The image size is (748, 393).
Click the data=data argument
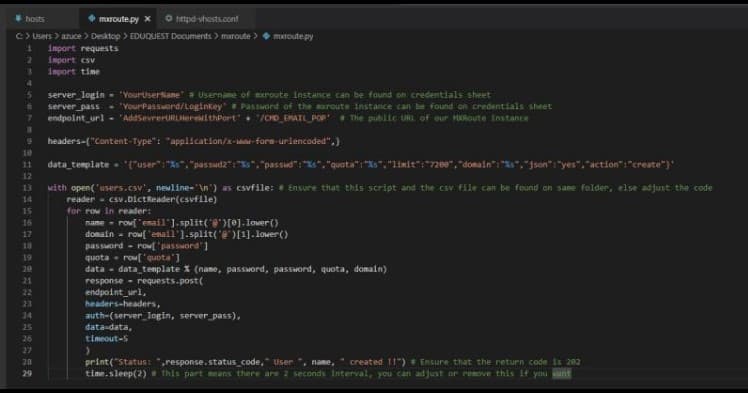point(108,327)
